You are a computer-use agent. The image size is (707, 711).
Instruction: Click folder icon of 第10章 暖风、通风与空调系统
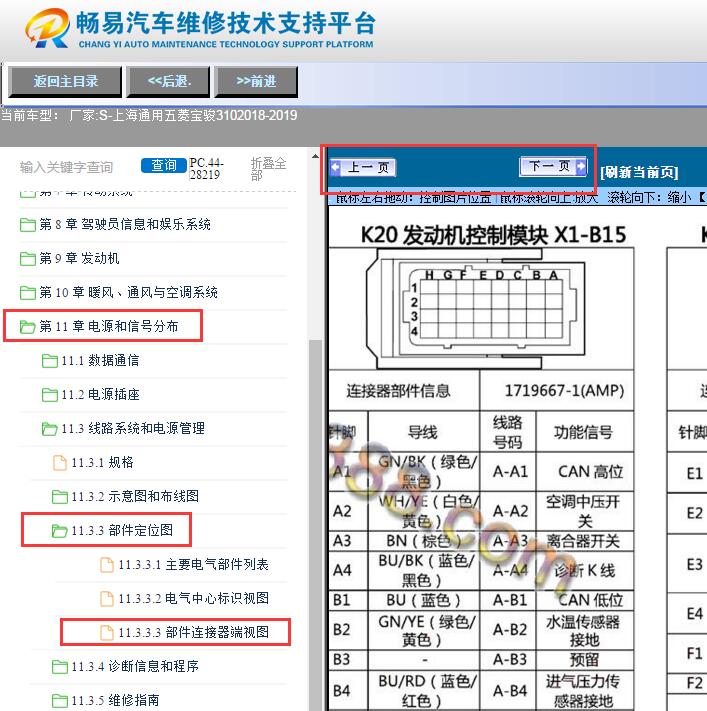[x=28, y=292]
